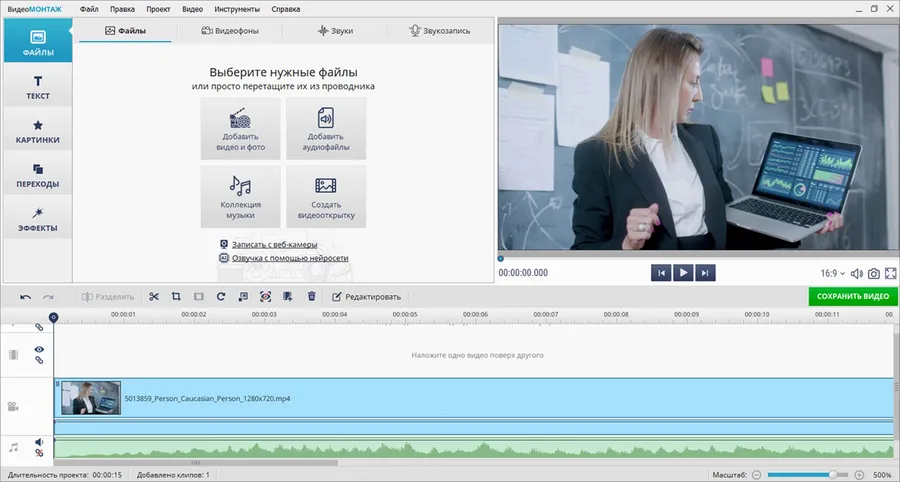Mute the audio track speaker

39,442
